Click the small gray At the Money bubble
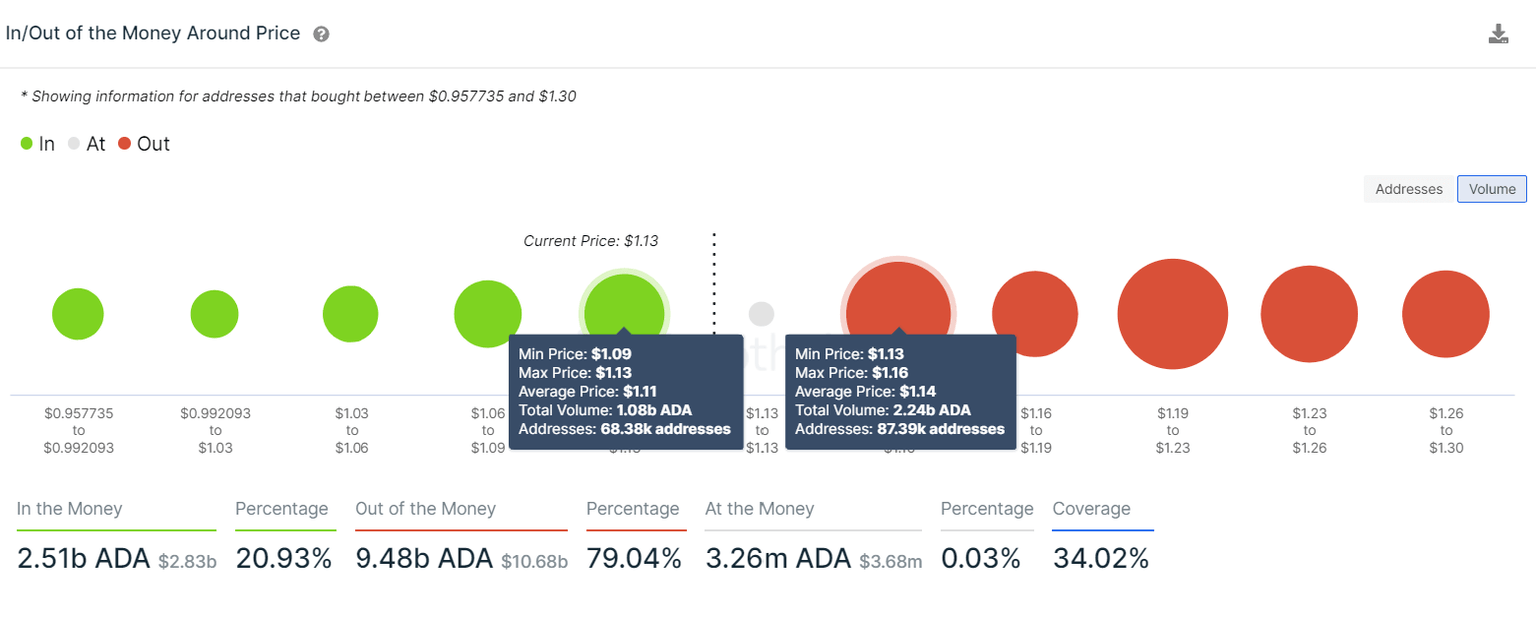1536x619 pixels. (761, 314)
